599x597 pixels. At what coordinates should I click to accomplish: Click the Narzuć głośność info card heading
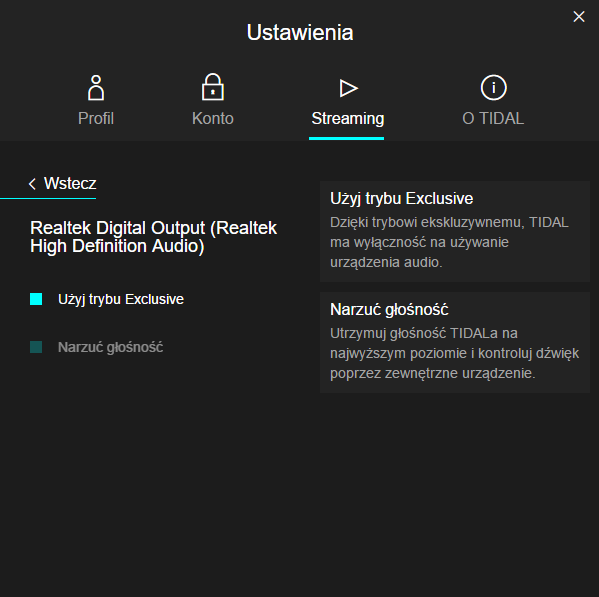(x=389, y=309)
